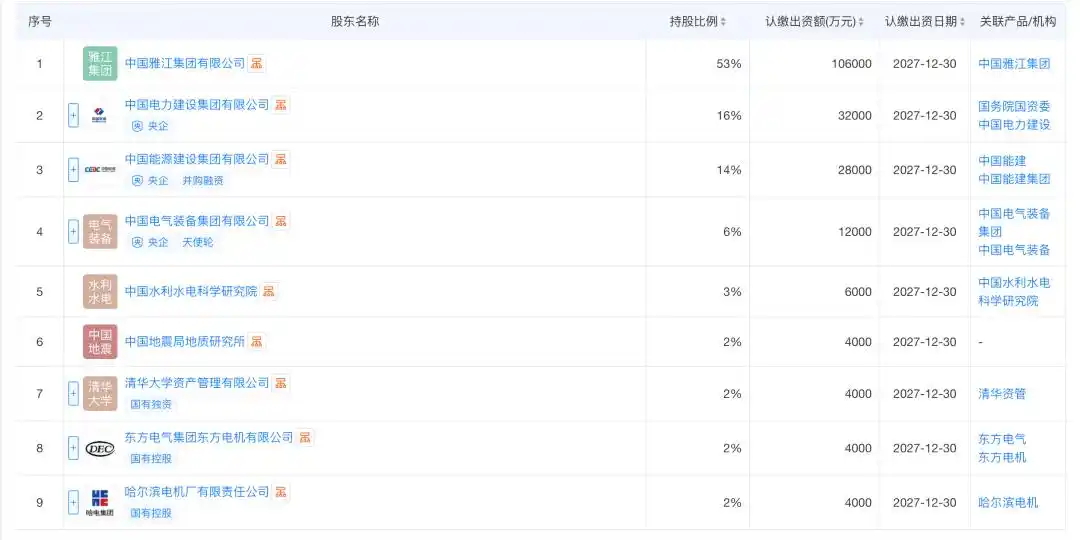The width and height of the screenshot is (1080, 540).
Task: Expand the 中国电力建设集团 shareholder row
Action: pos(73,116)
